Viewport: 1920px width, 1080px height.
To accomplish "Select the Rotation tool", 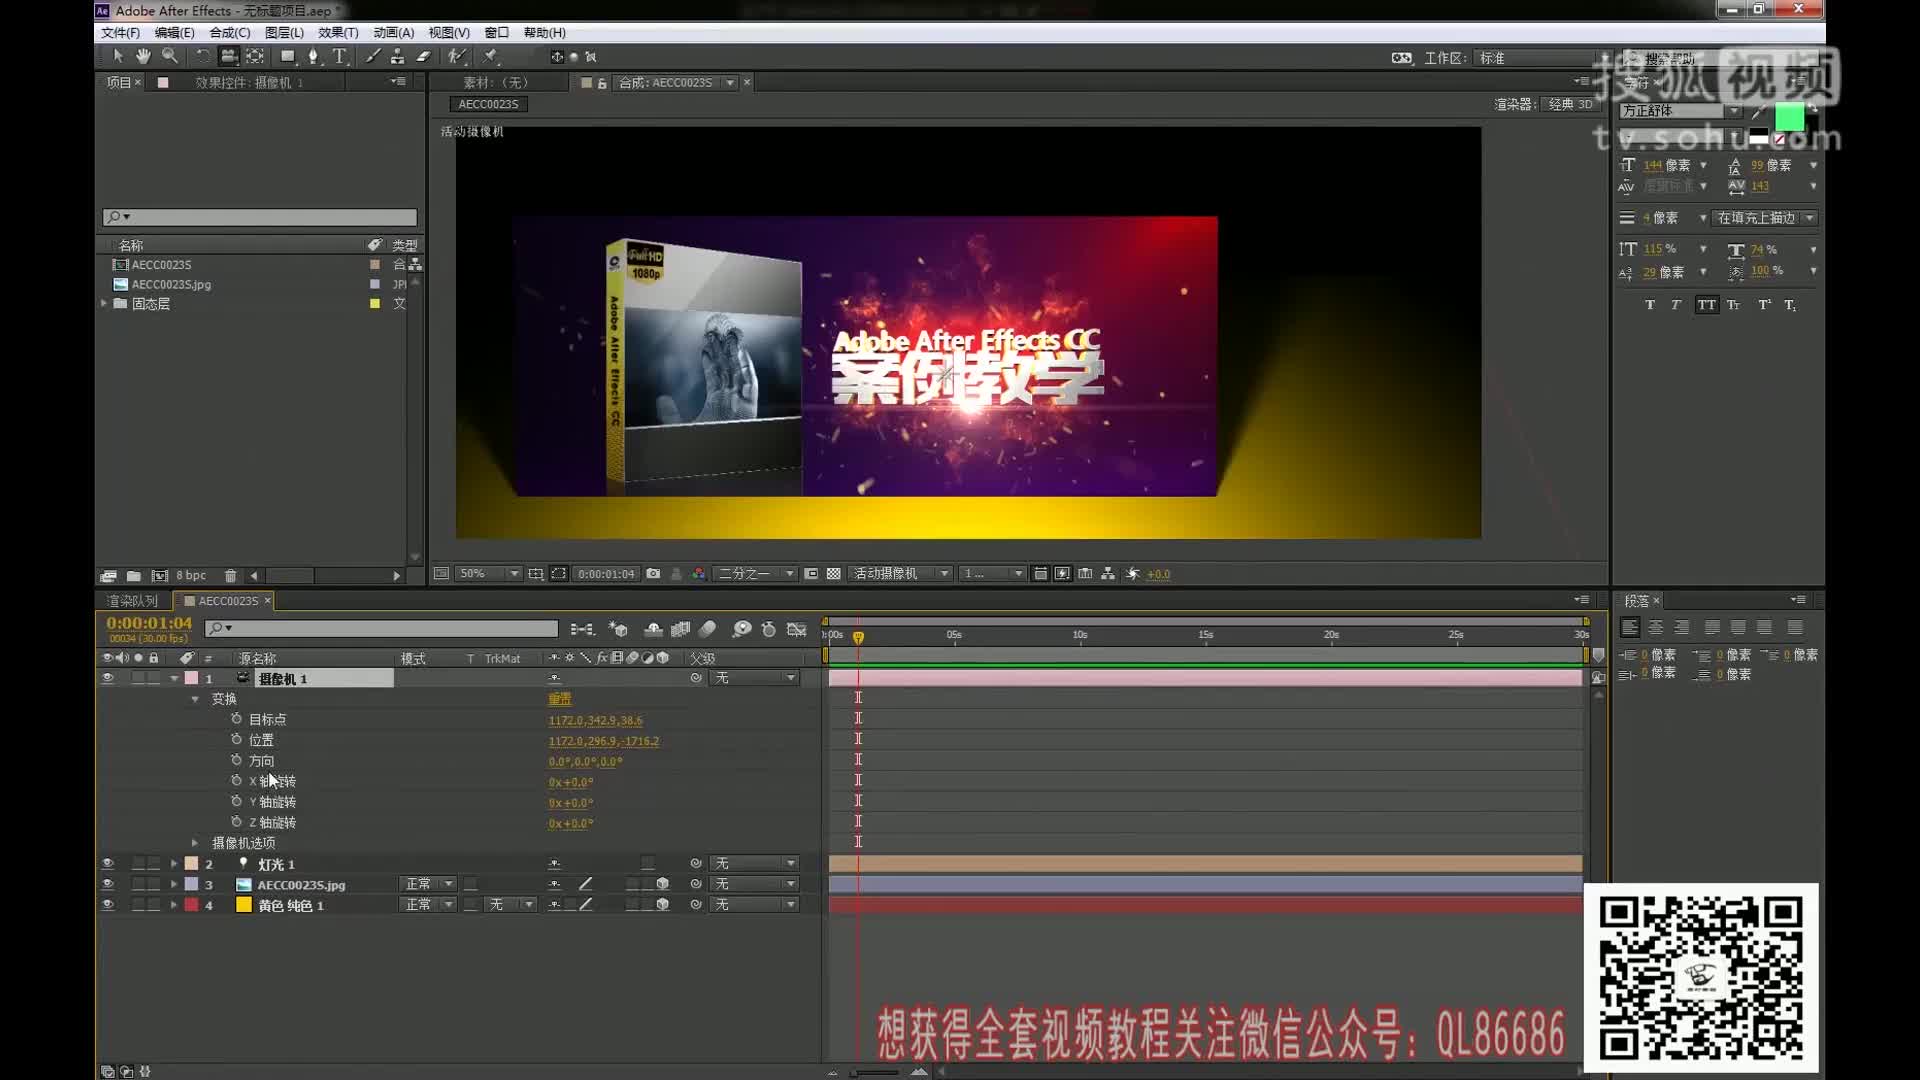I will pyautogui.click(x=202, y=56).
